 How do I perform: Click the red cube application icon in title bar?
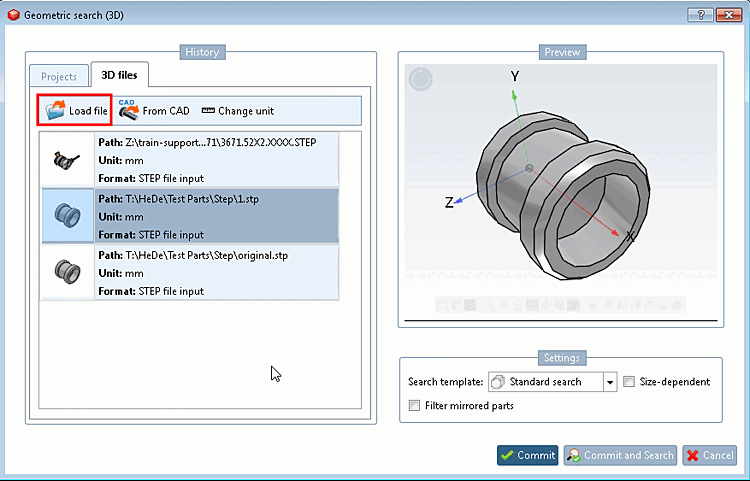pyautogui.click(x=14, y=15)
